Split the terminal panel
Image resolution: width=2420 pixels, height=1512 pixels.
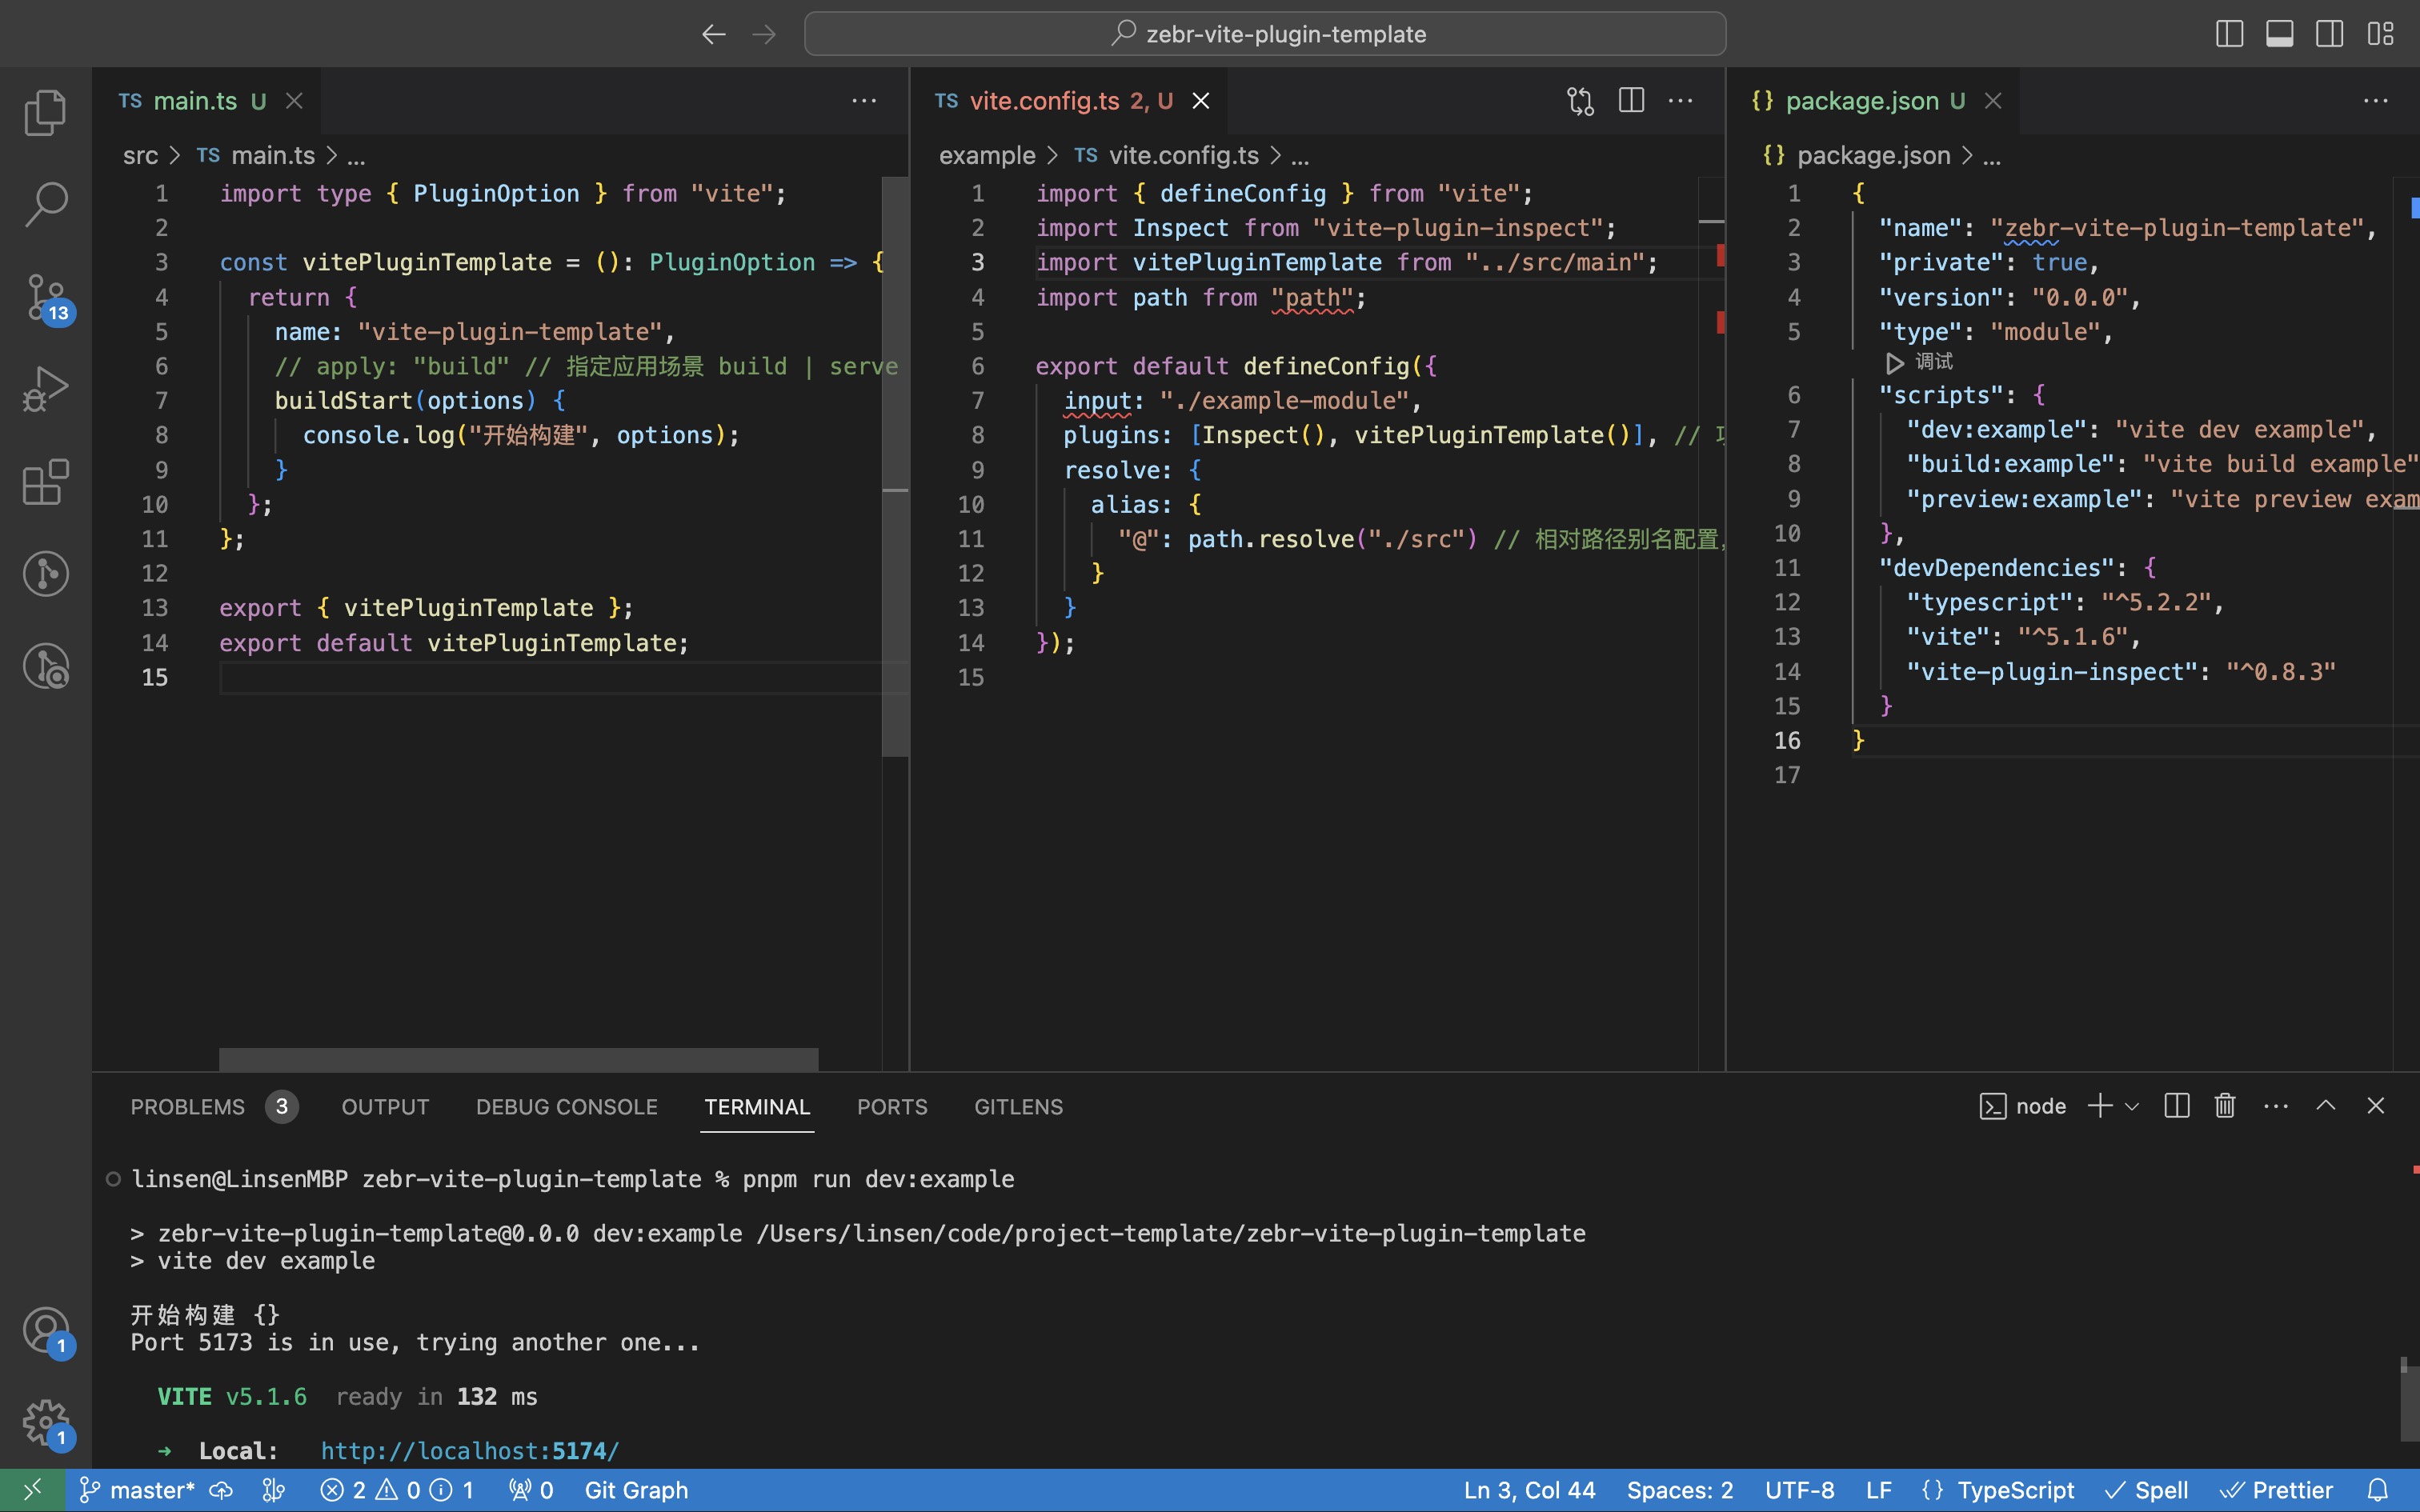(x=2177, y=1106)
